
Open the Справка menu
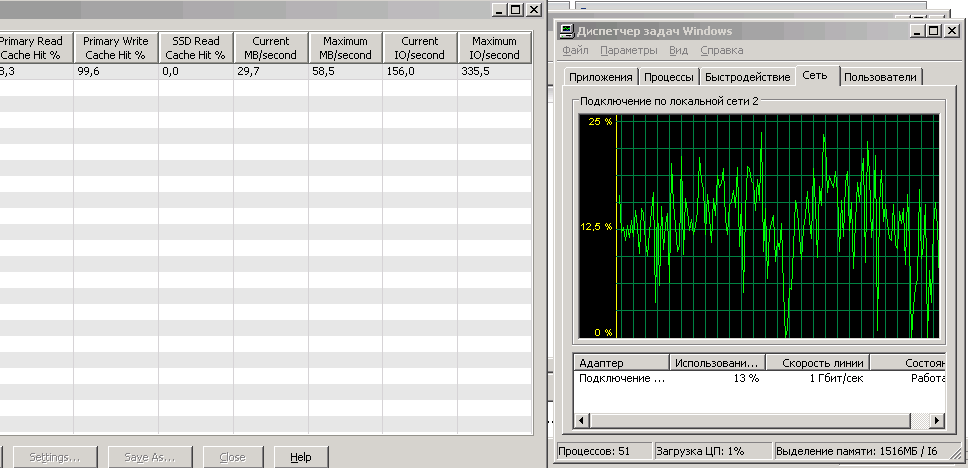(x=721, y=50)
